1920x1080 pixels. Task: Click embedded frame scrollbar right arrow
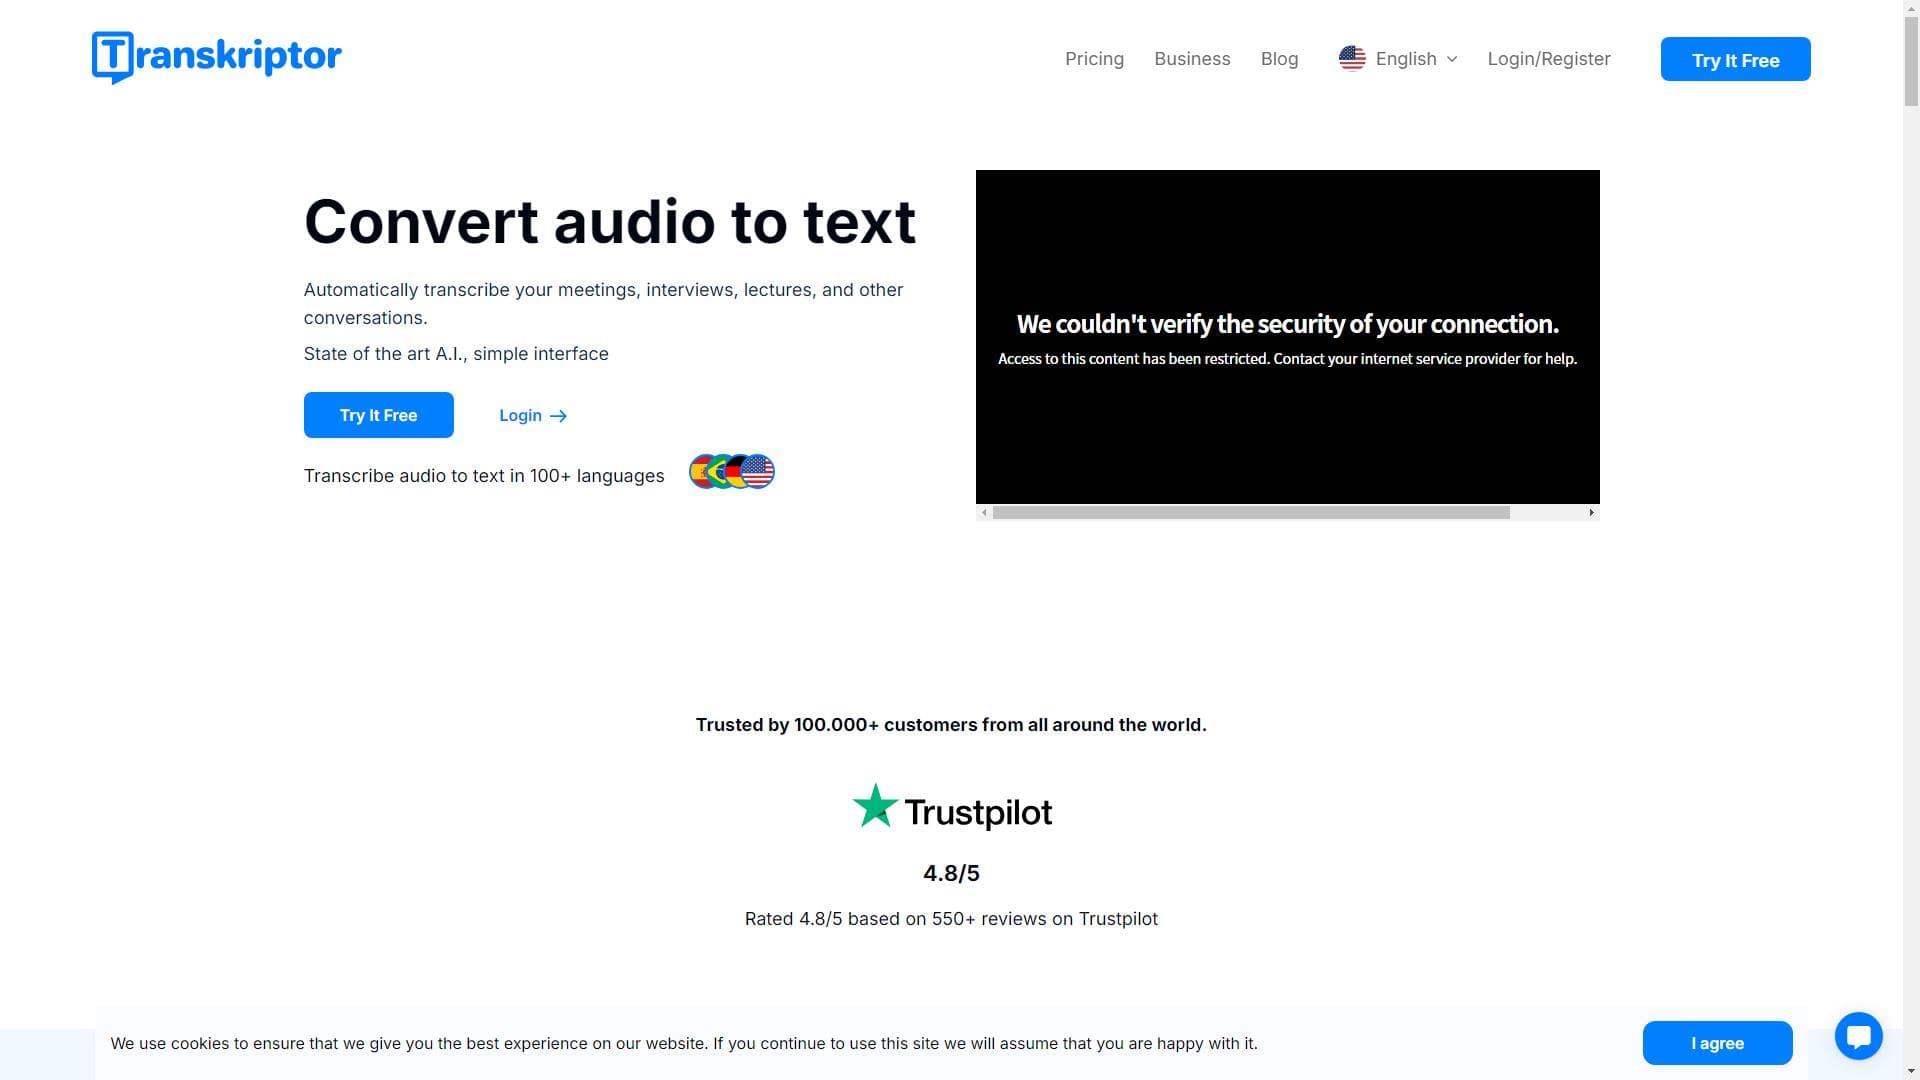1591,513
